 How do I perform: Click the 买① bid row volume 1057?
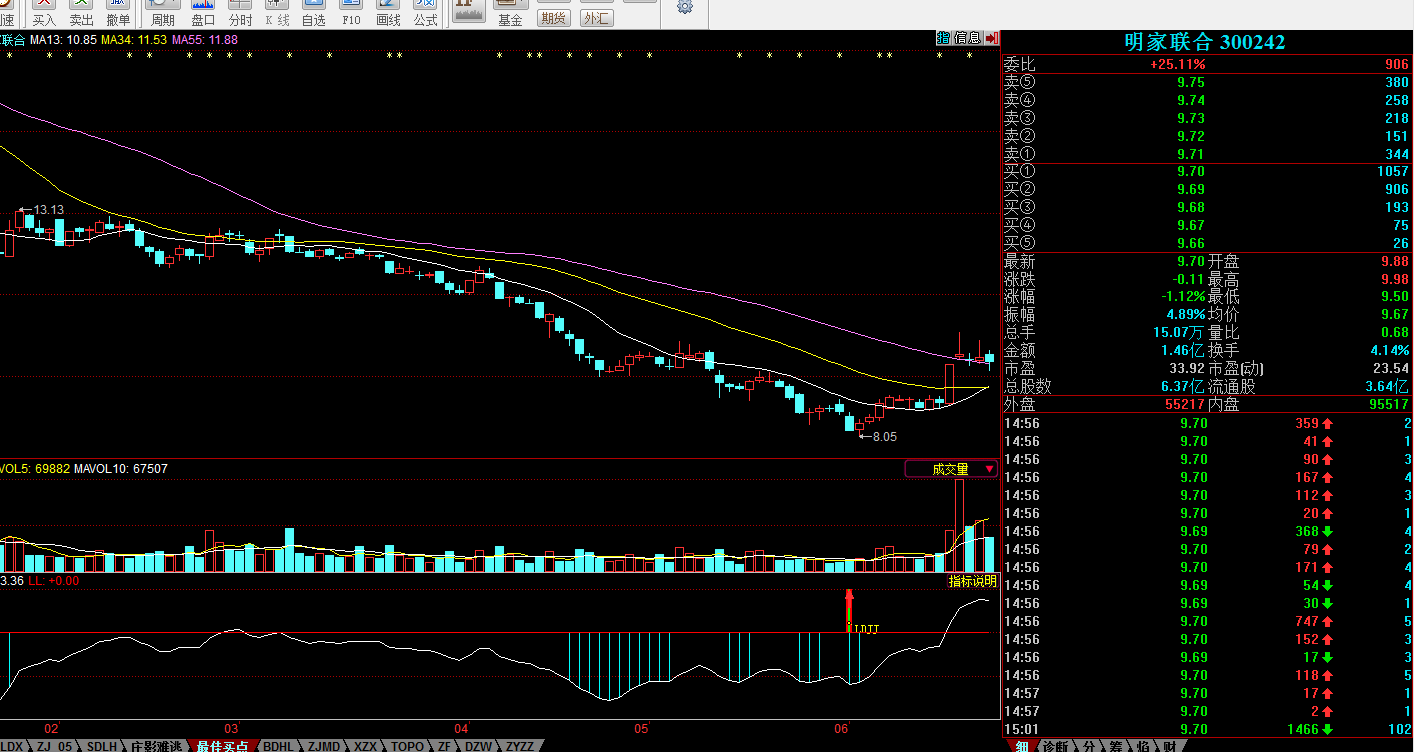click(1392, 172)
